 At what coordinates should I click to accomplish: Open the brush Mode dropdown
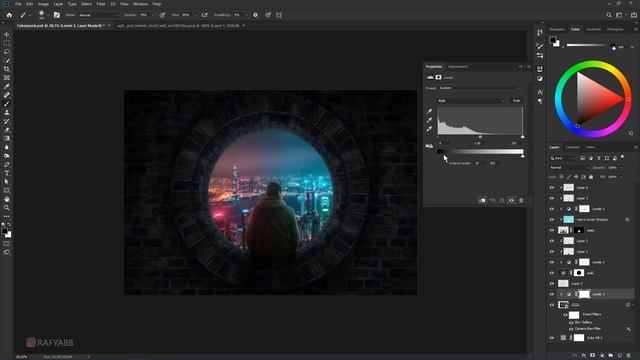point(98,15)
